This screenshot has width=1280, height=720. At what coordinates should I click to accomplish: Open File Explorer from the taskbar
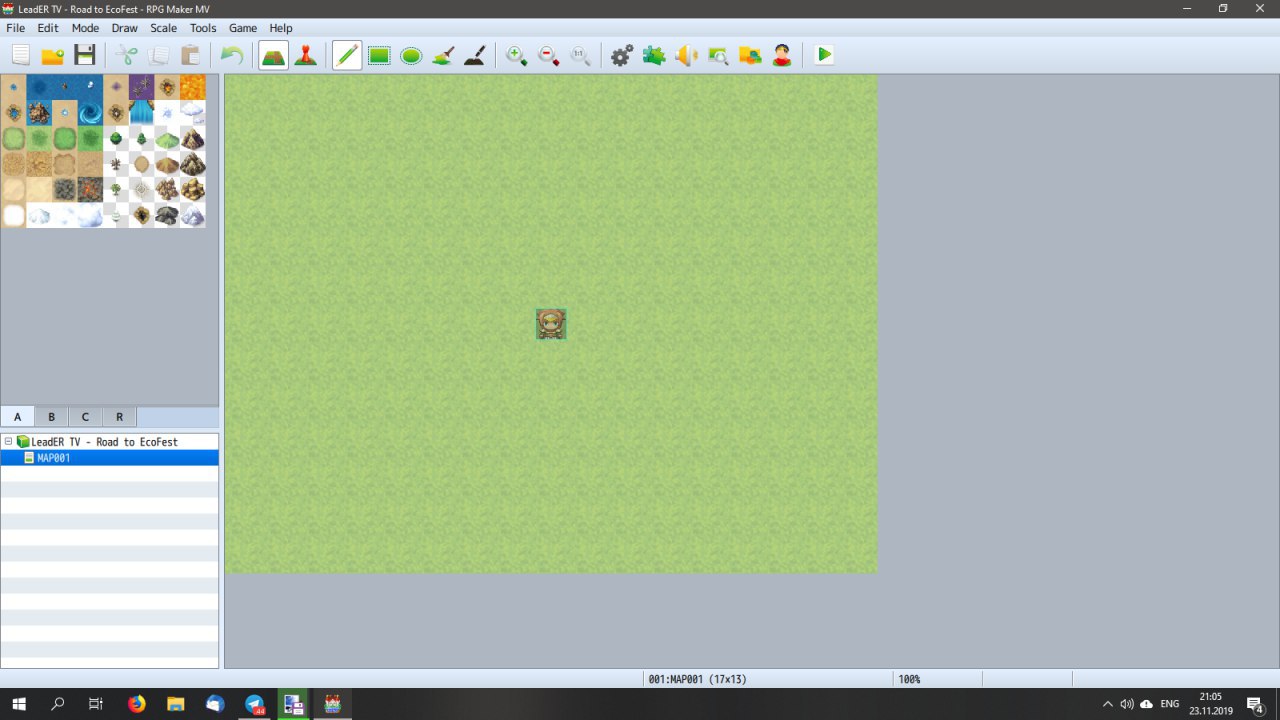coord(176,704)
